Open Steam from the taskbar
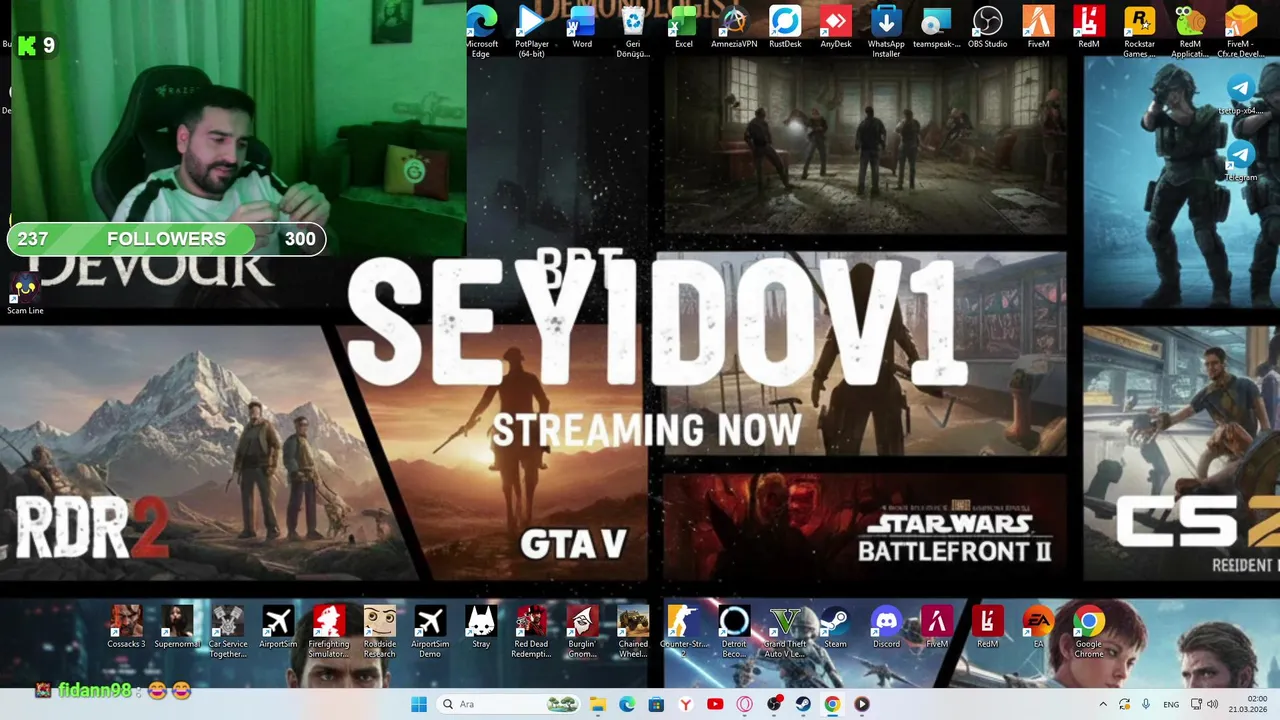Screen dimensions: 1280x720 point(803,704)
